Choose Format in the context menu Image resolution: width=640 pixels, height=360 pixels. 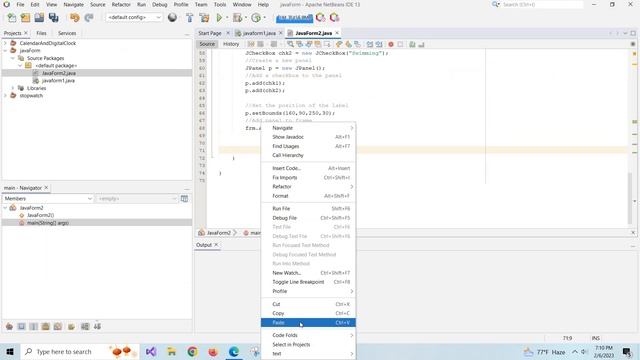(308, 196)
